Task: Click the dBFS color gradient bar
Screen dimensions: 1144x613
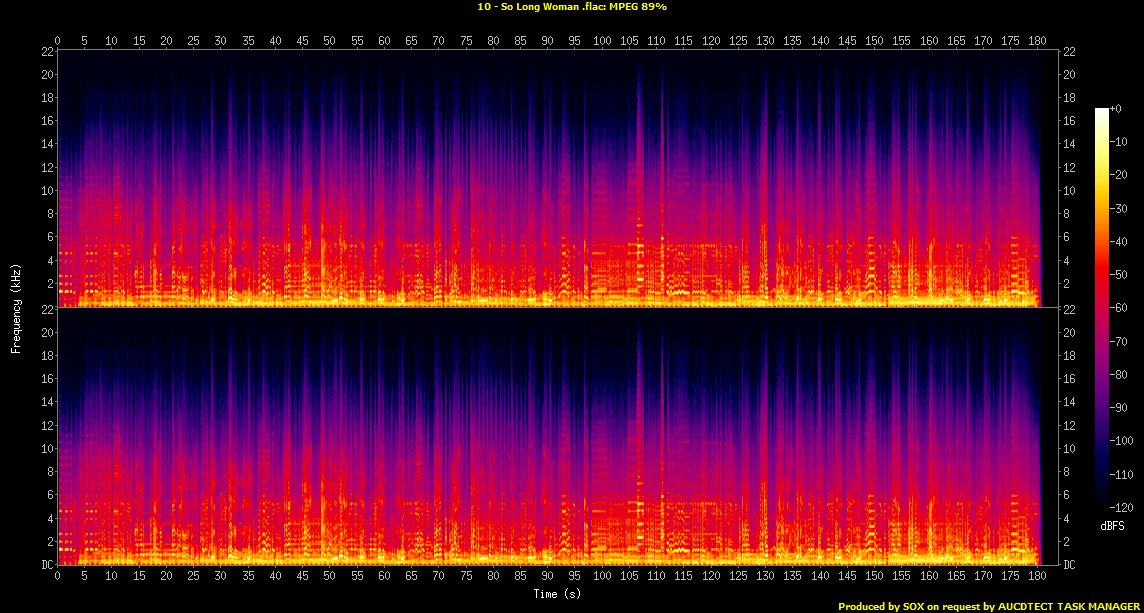Action: [1102, 307]
